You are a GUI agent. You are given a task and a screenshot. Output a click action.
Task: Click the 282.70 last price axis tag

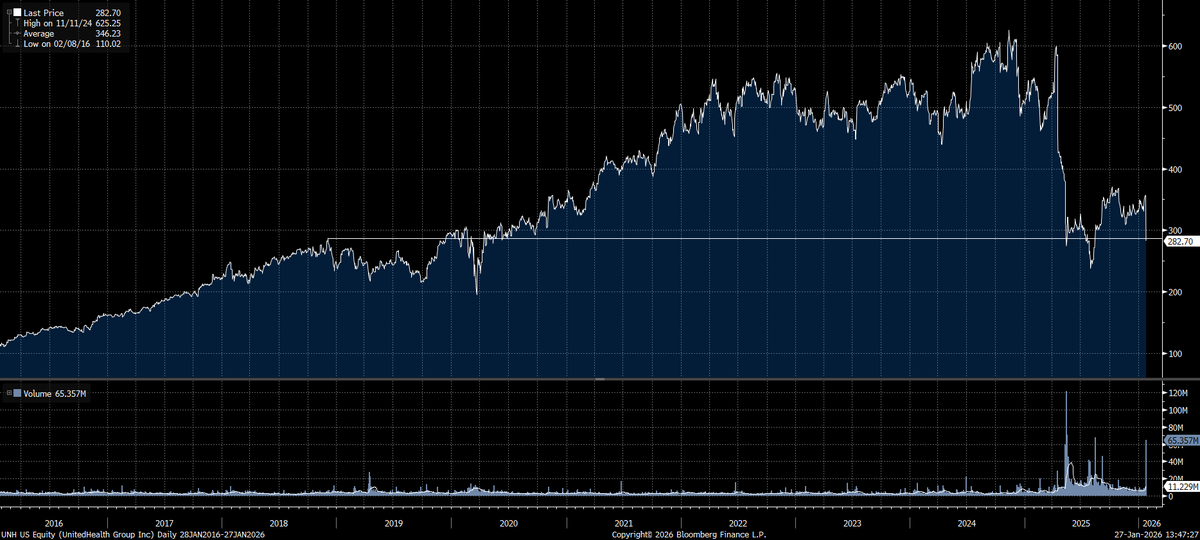tap(1179, 241)
